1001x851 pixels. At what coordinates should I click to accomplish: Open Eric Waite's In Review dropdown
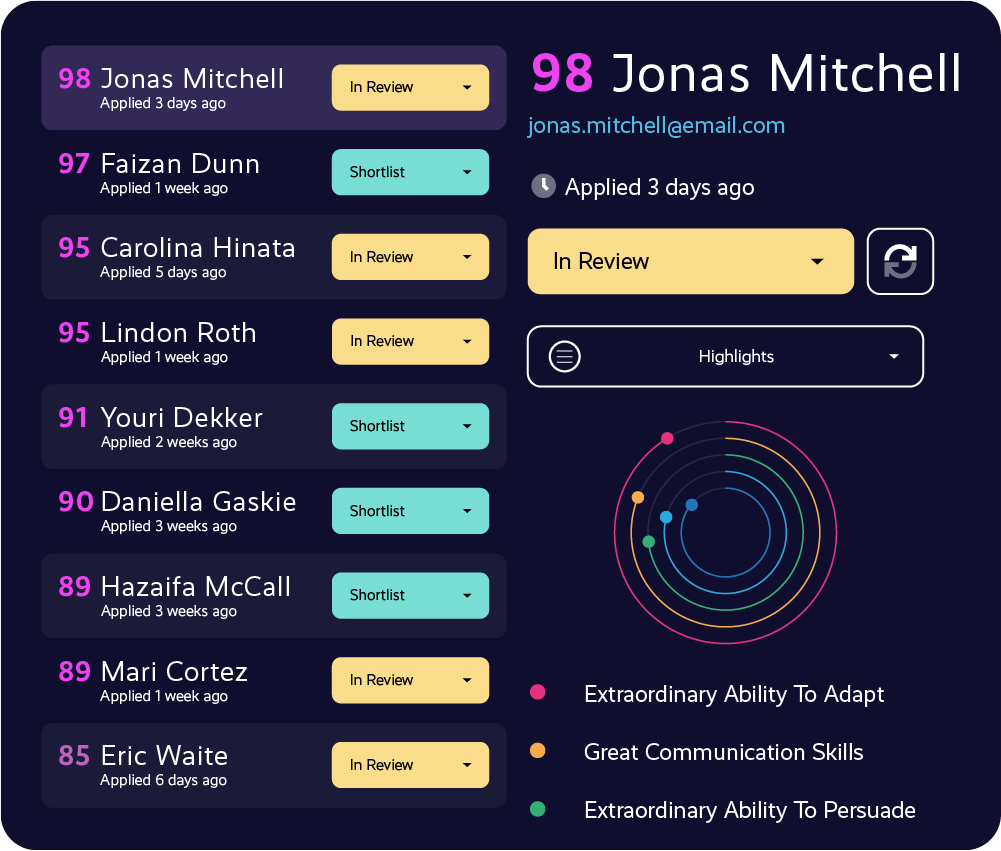(x=410, y=765)
